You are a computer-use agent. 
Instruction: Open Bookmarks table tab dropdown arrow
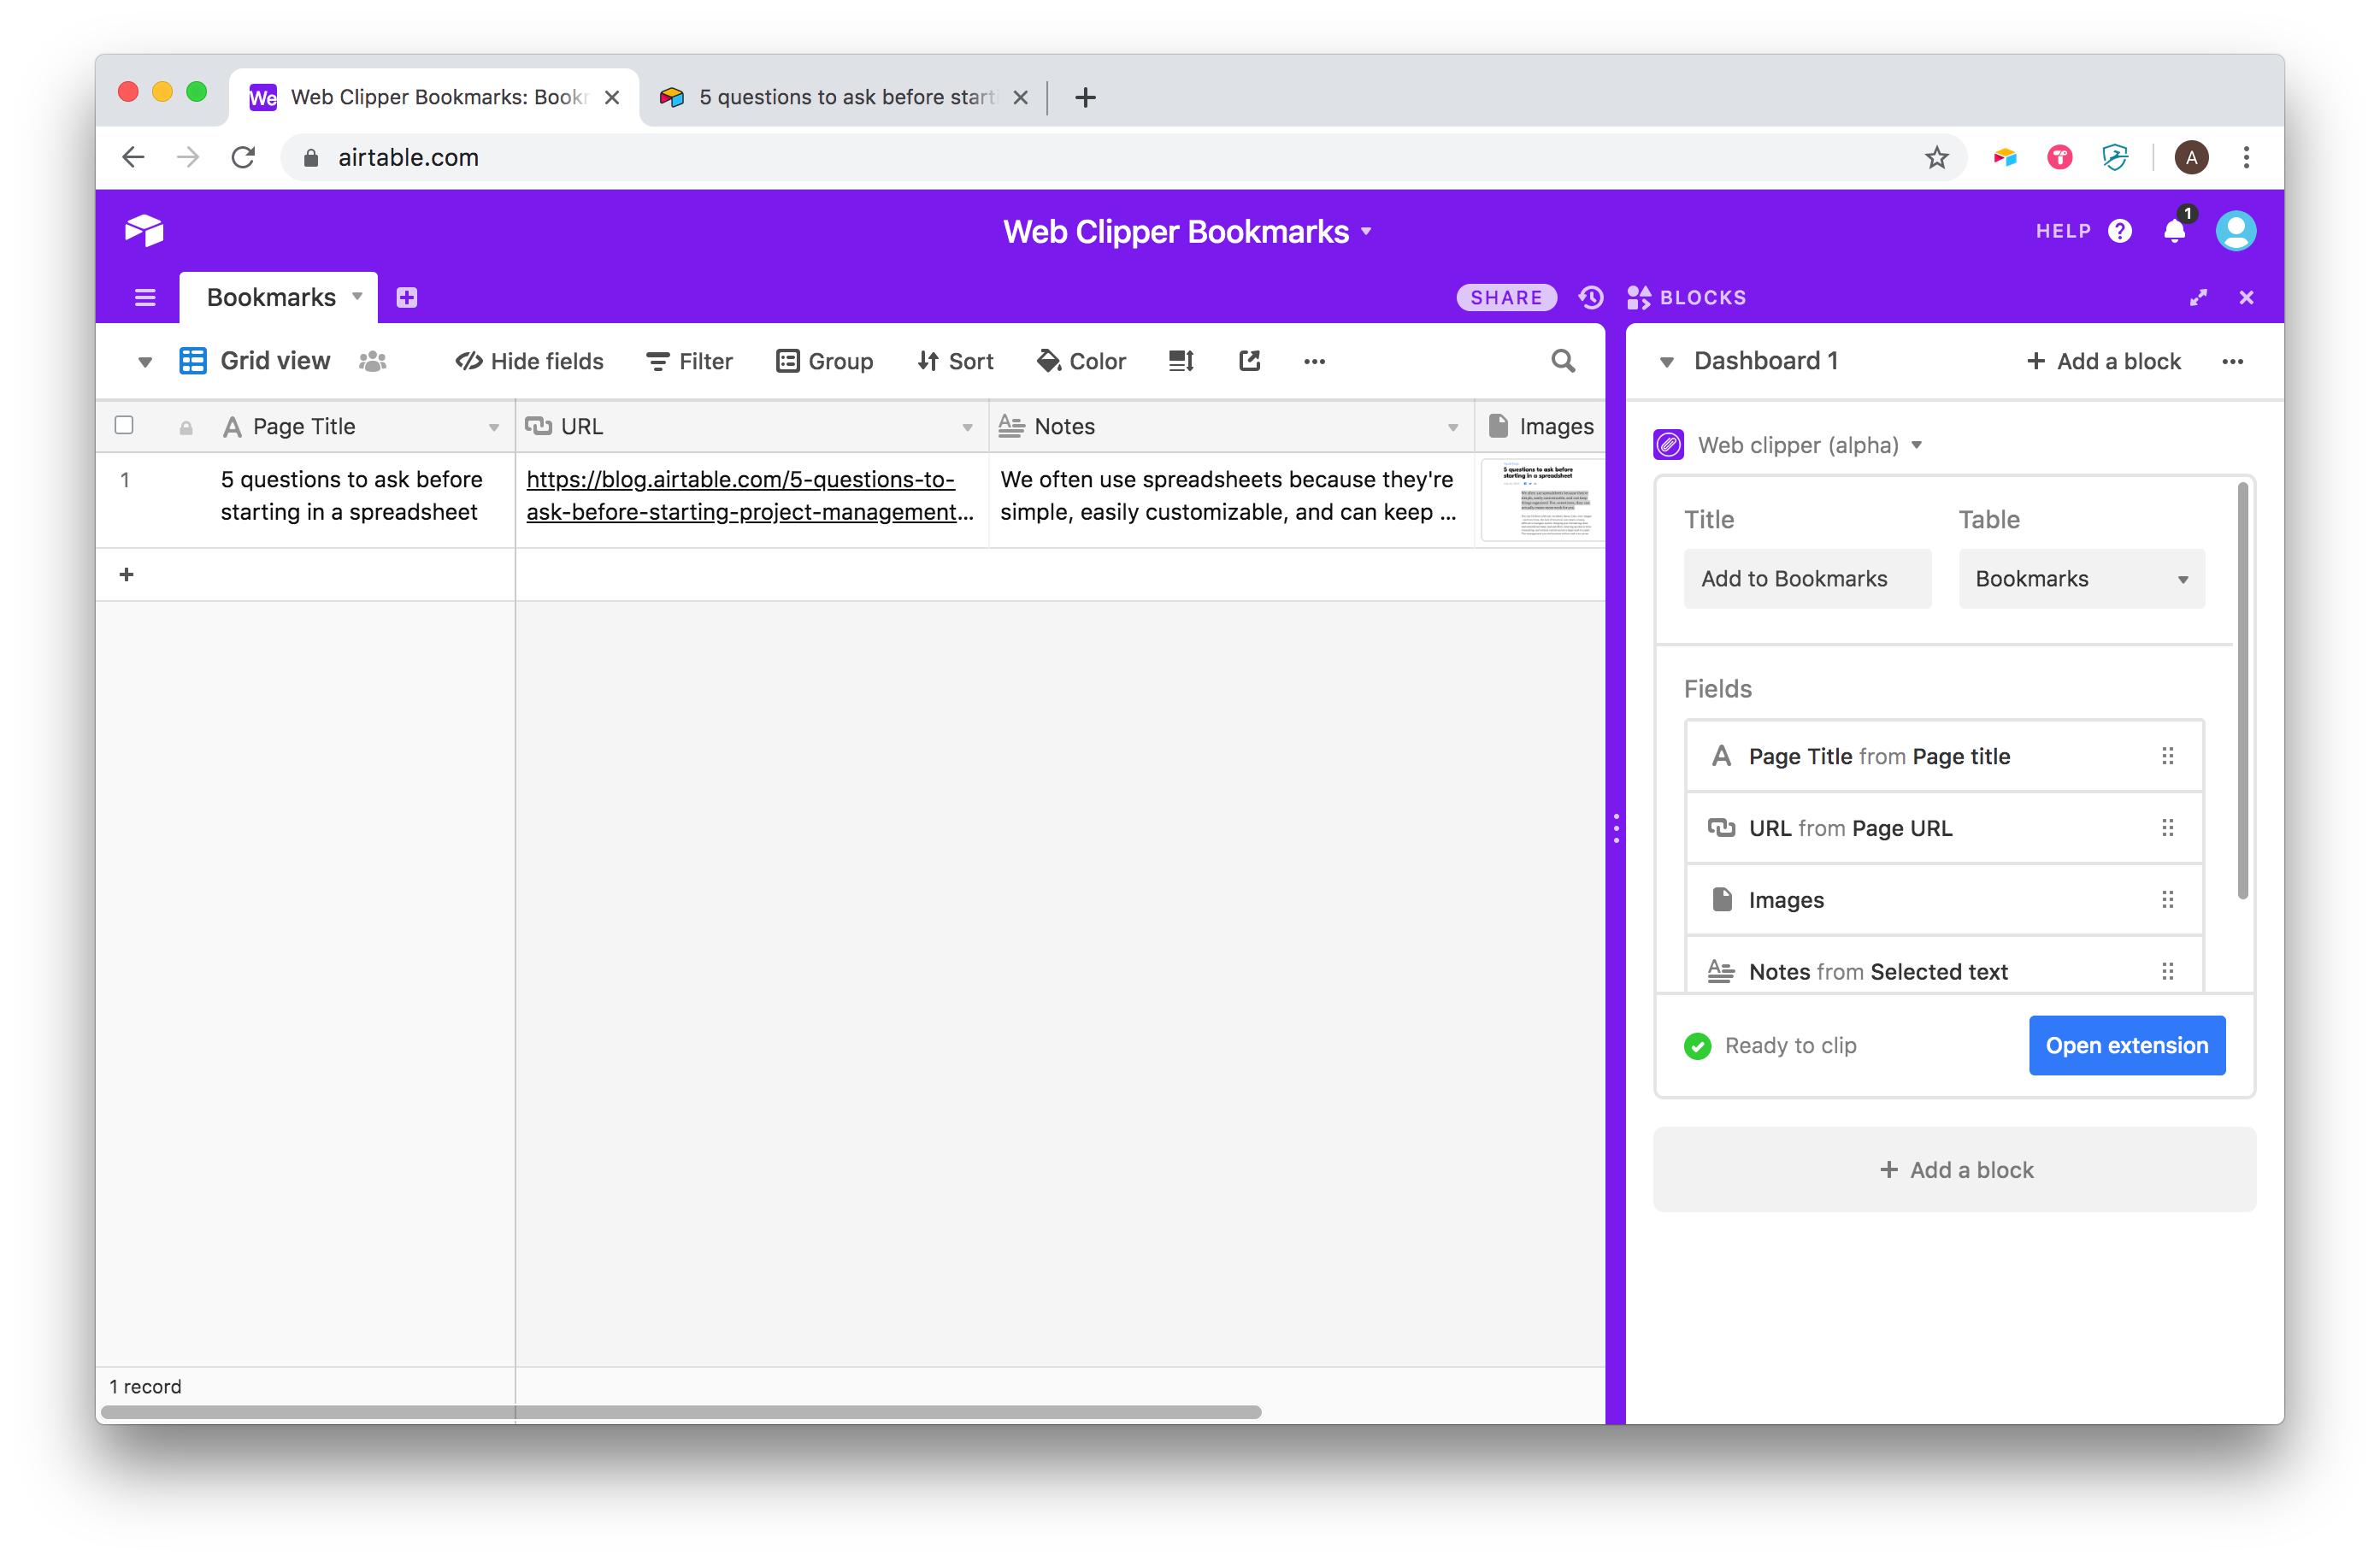pos(357,296)
